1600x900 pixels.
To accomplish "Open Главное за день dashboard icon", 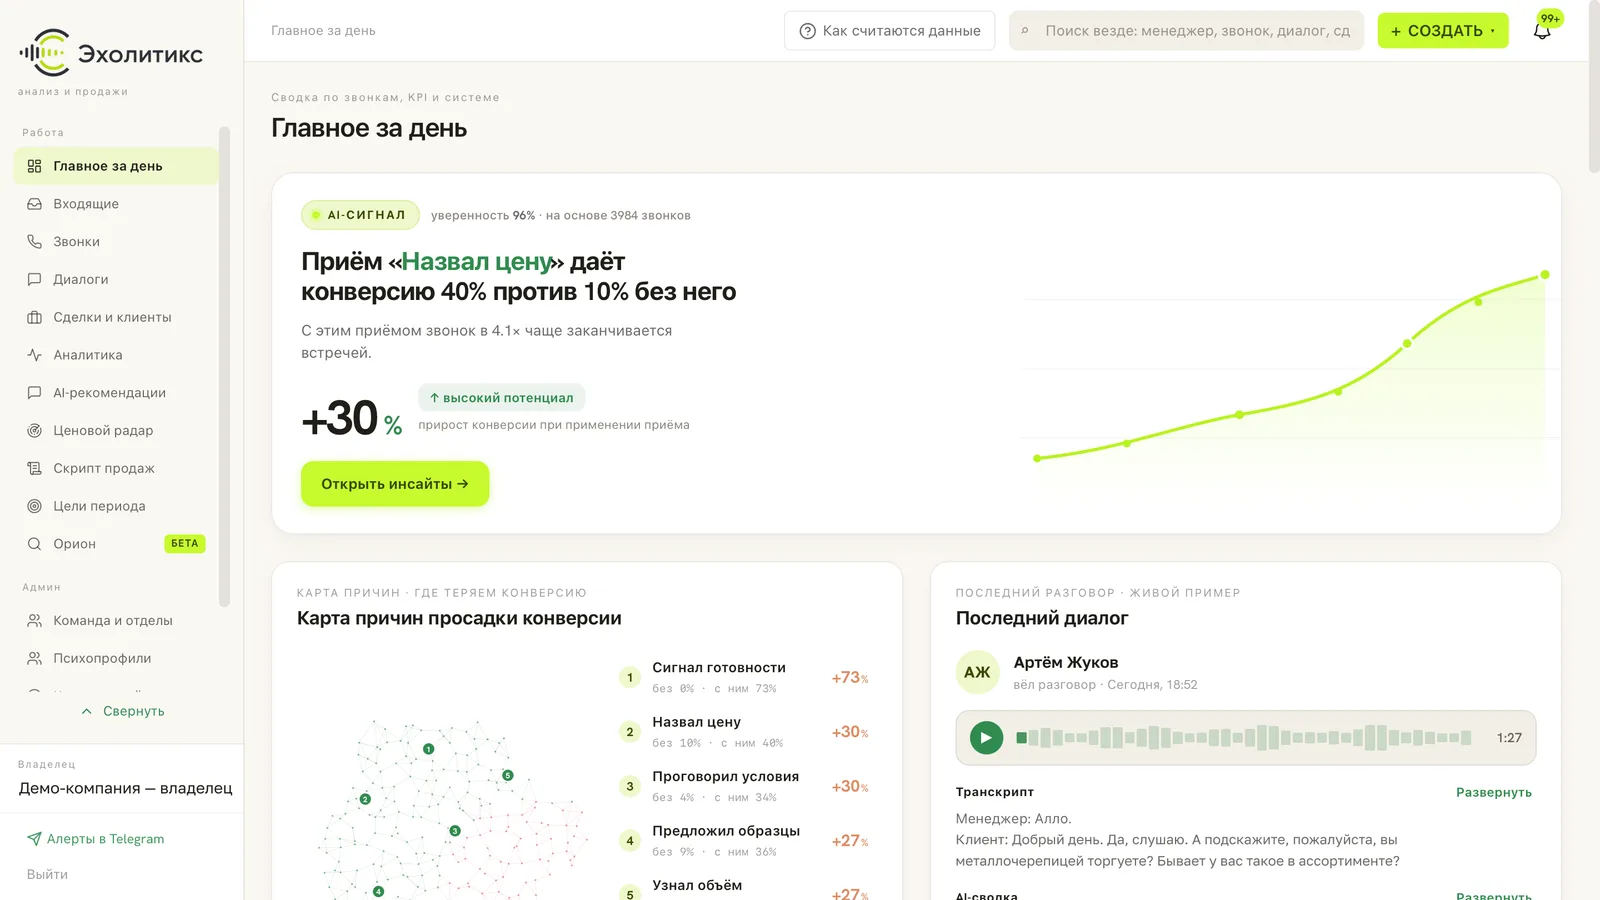I will (34, 166).
